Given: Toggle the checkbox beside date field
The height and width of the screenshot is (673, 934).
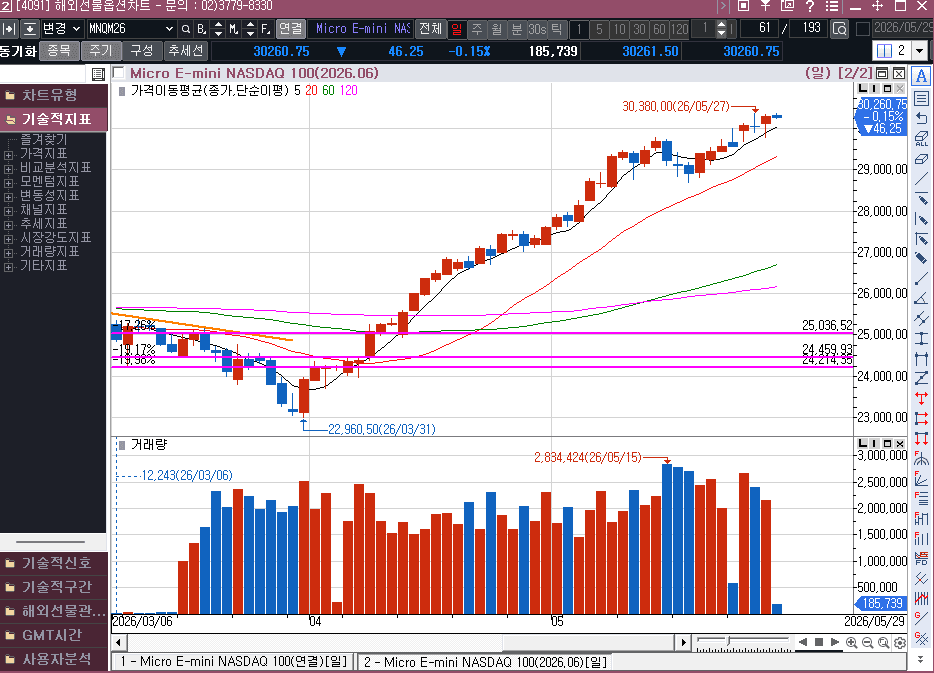Looking at the screenshot, I should pos(863,29).
